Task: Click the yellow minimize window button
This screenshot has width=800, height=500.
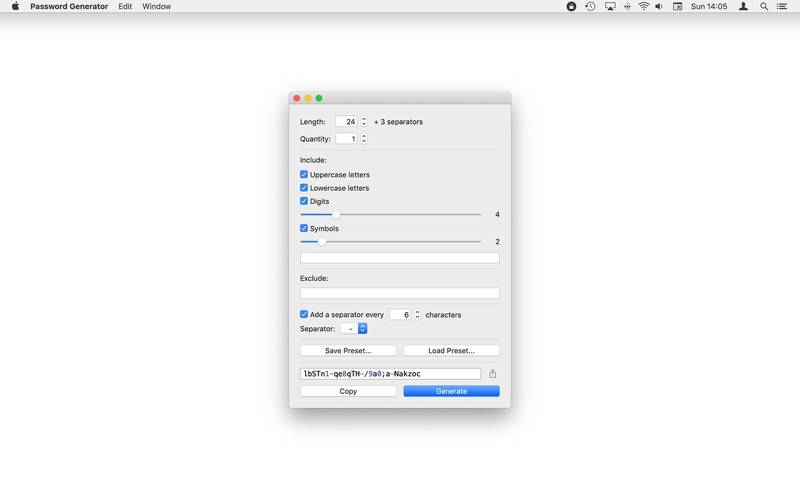Action: coord(308,98)
